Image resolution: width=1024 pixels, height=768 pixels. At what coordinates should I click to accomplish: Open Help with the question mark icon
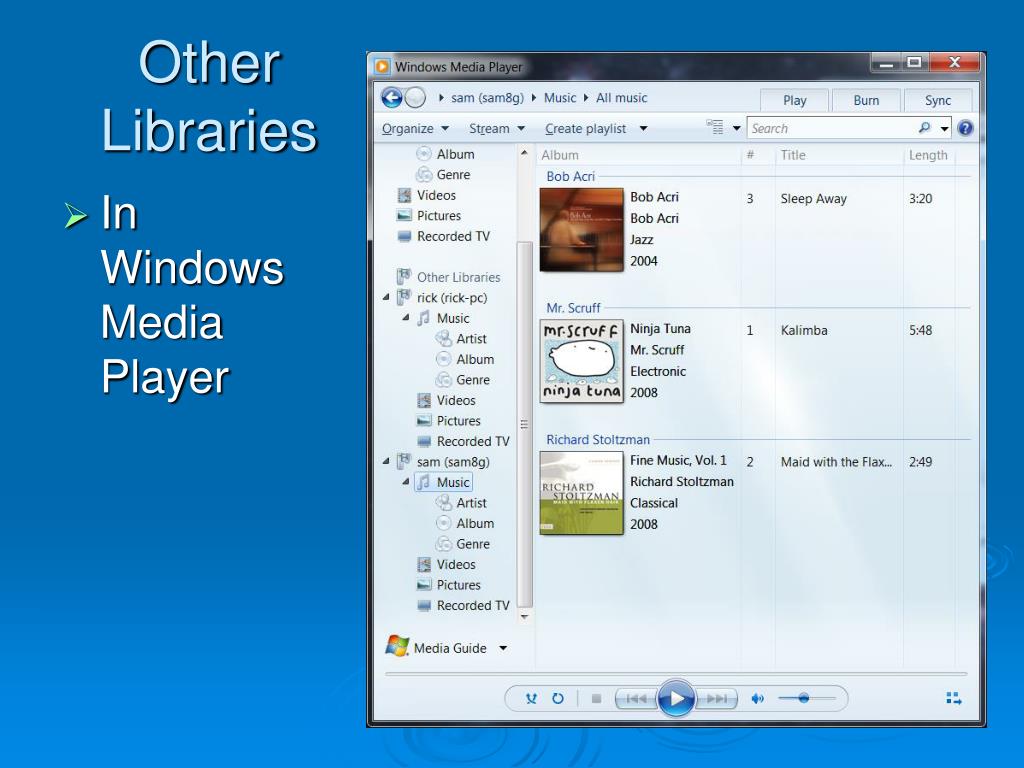pos(965,128)
